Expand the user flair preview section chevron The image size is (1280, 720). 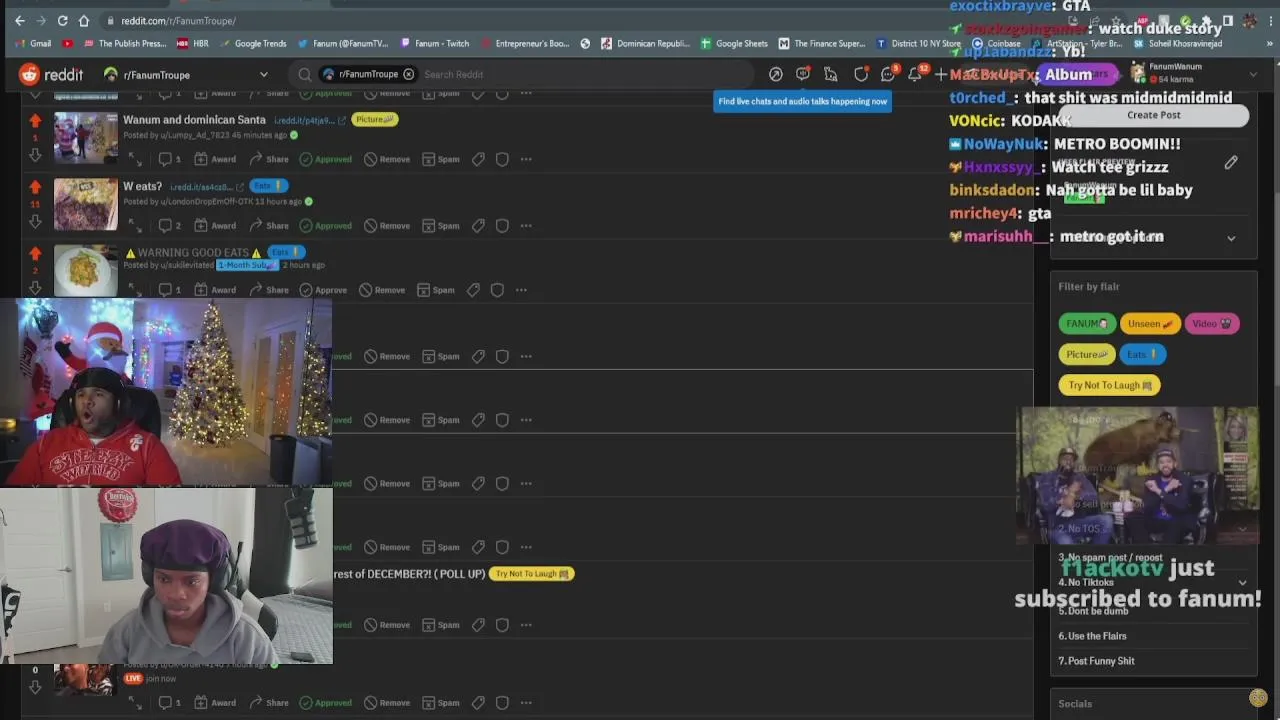[x=1231, y=238]
